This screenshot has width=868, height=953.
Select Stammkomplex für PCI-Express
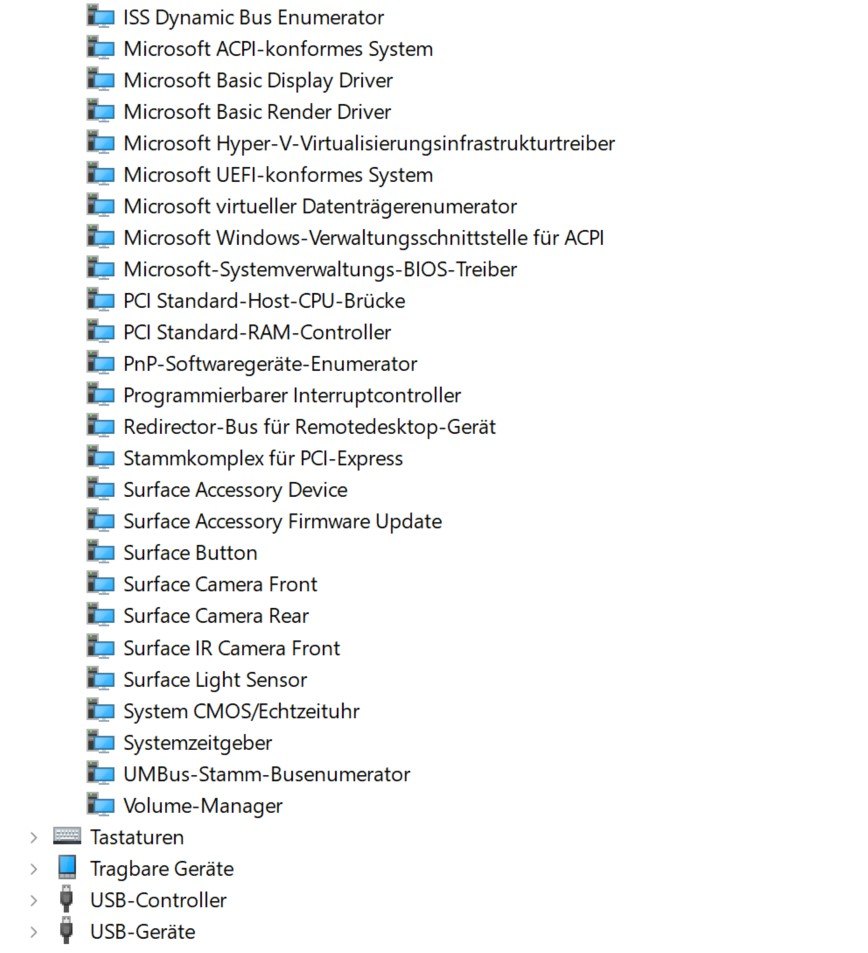263,459
